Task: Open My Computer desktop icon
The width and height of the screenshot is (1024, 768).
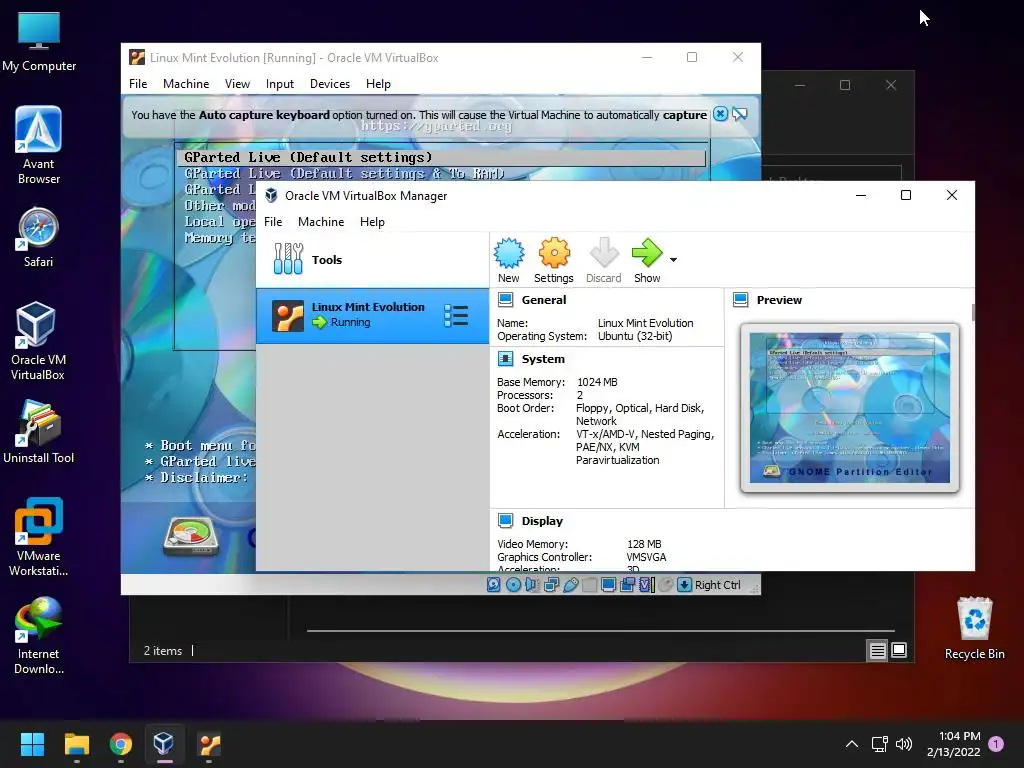Action: [39, 41]
